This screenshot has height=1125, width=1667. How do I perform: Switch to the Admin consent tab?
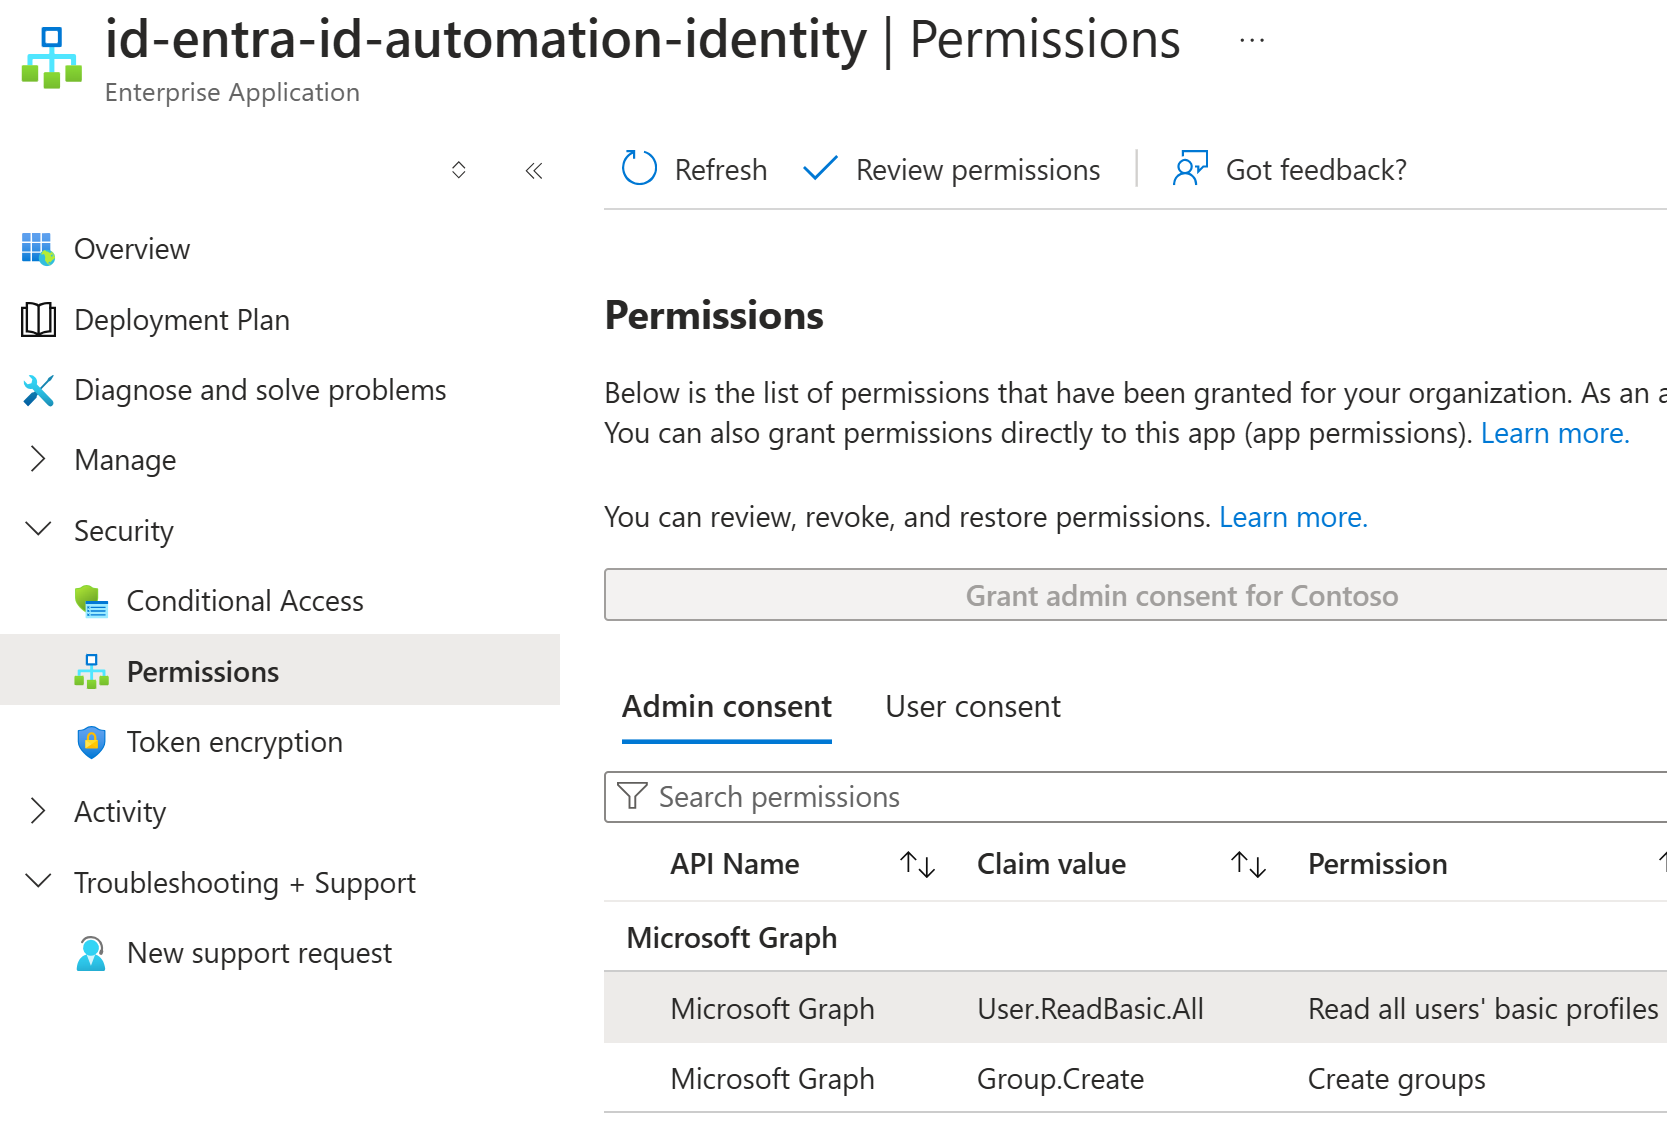pyautogui.click(x=727, y=707)
